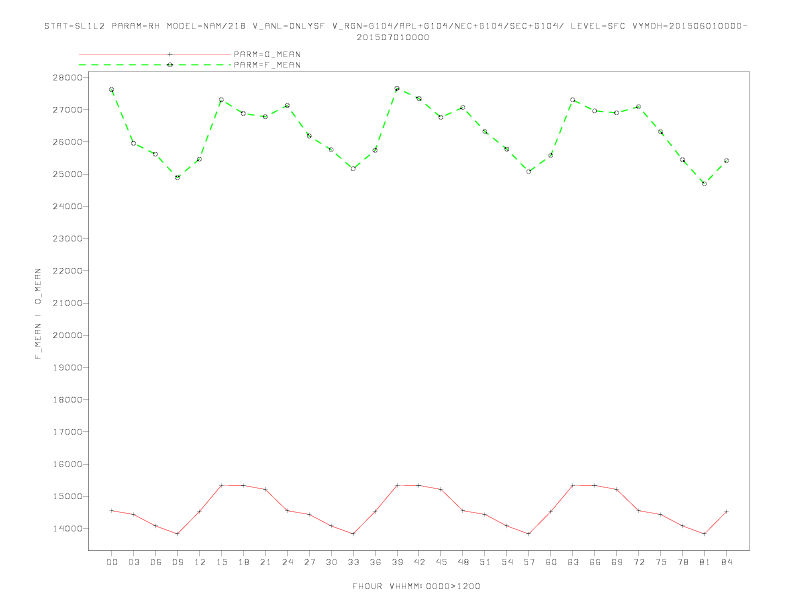Click the 15000 y-axis tick label
This screenshot has height=612, width=792.
(67, 496)
